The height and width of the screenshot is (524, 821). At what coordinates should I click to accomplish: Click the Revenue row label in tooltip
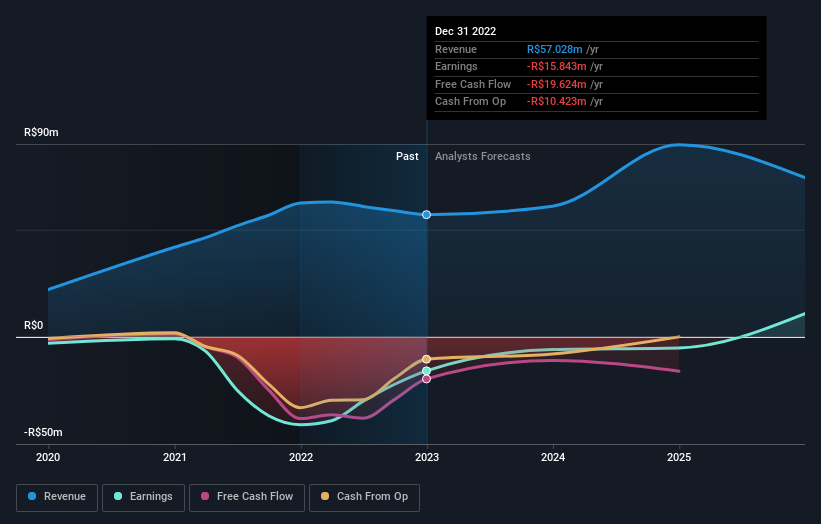point(456,49)
